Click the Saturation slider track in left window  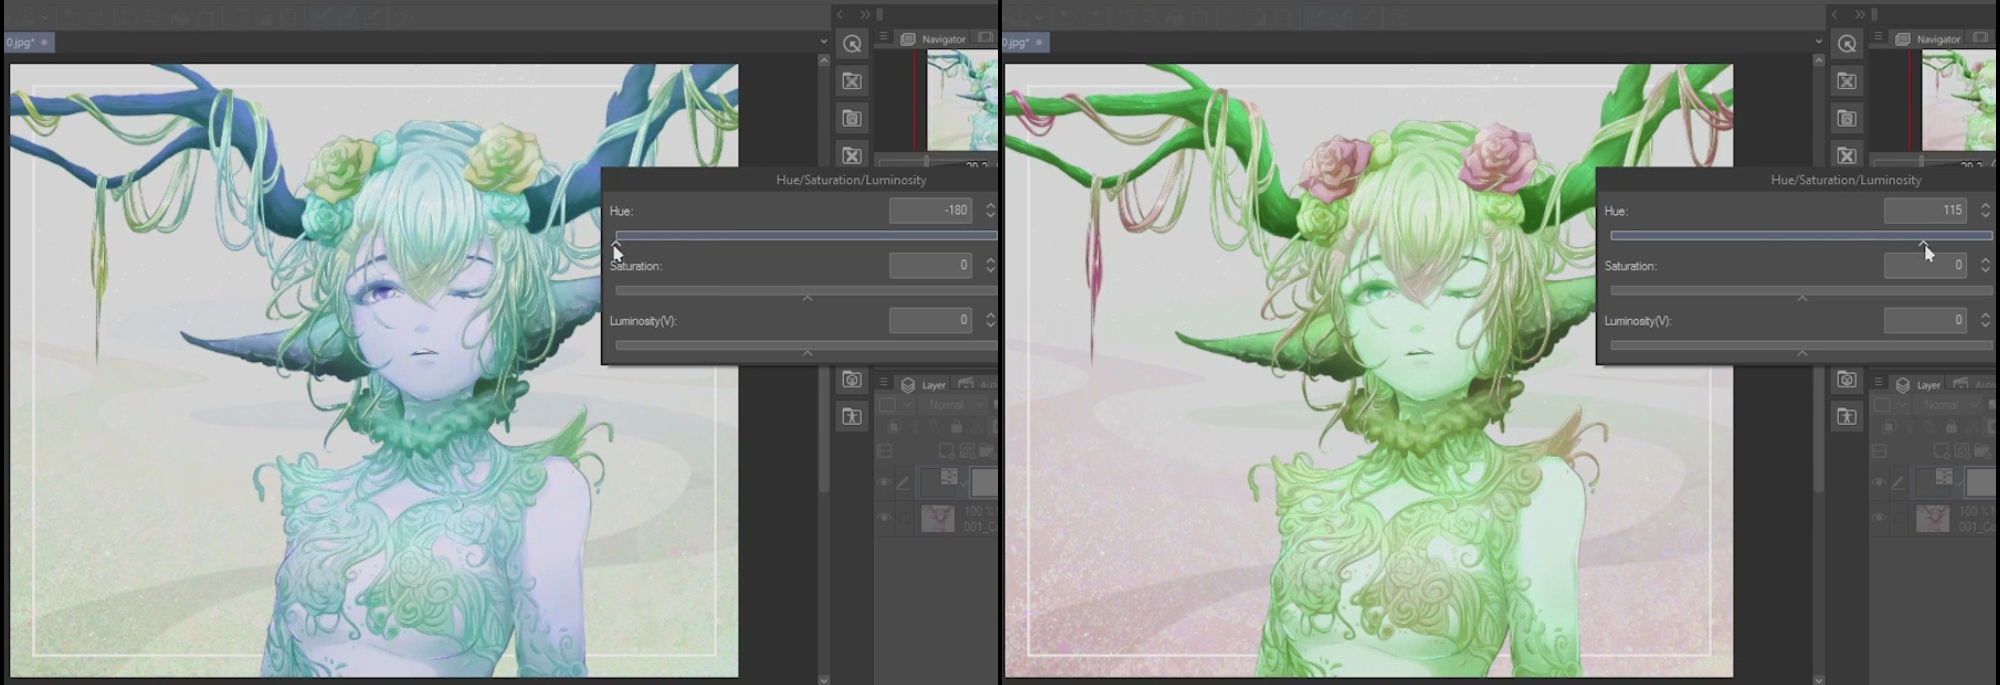click(x=806, y=291)
